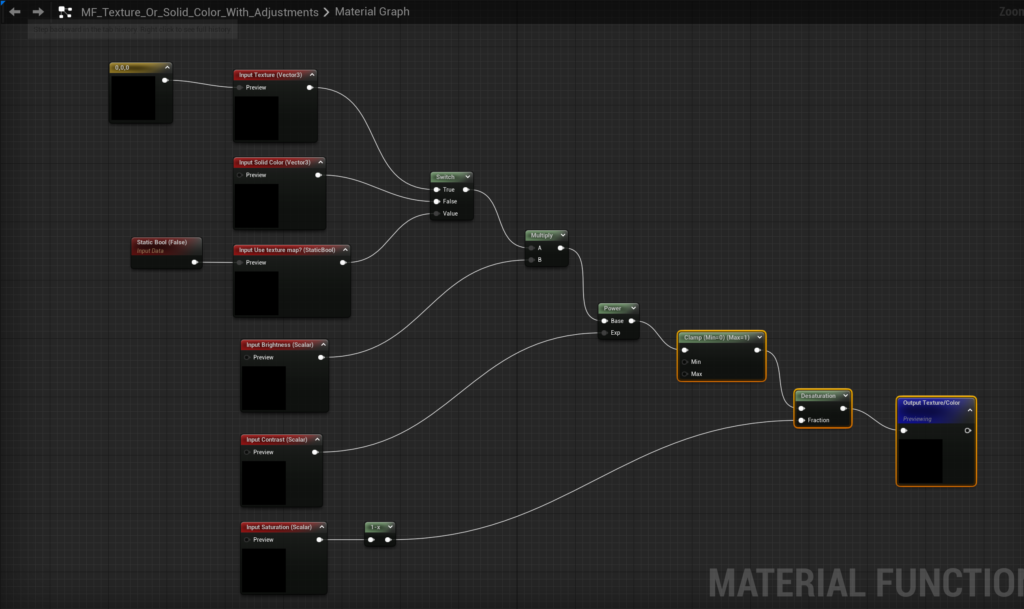Click the forward navigation arrow
This screenshot has width=1024, height=609.
tap(38, 12)
